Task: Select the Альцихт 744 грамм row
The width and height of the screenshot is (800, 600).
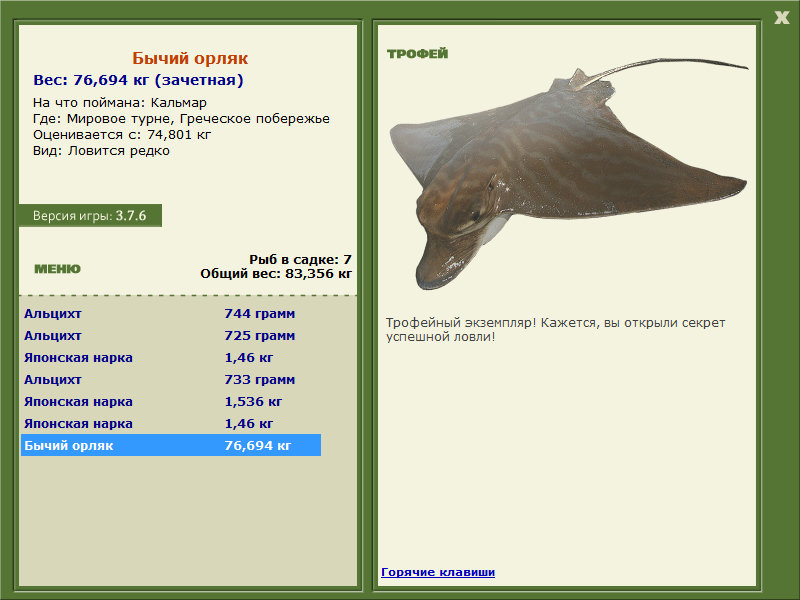Action: [x=170, y=313]
